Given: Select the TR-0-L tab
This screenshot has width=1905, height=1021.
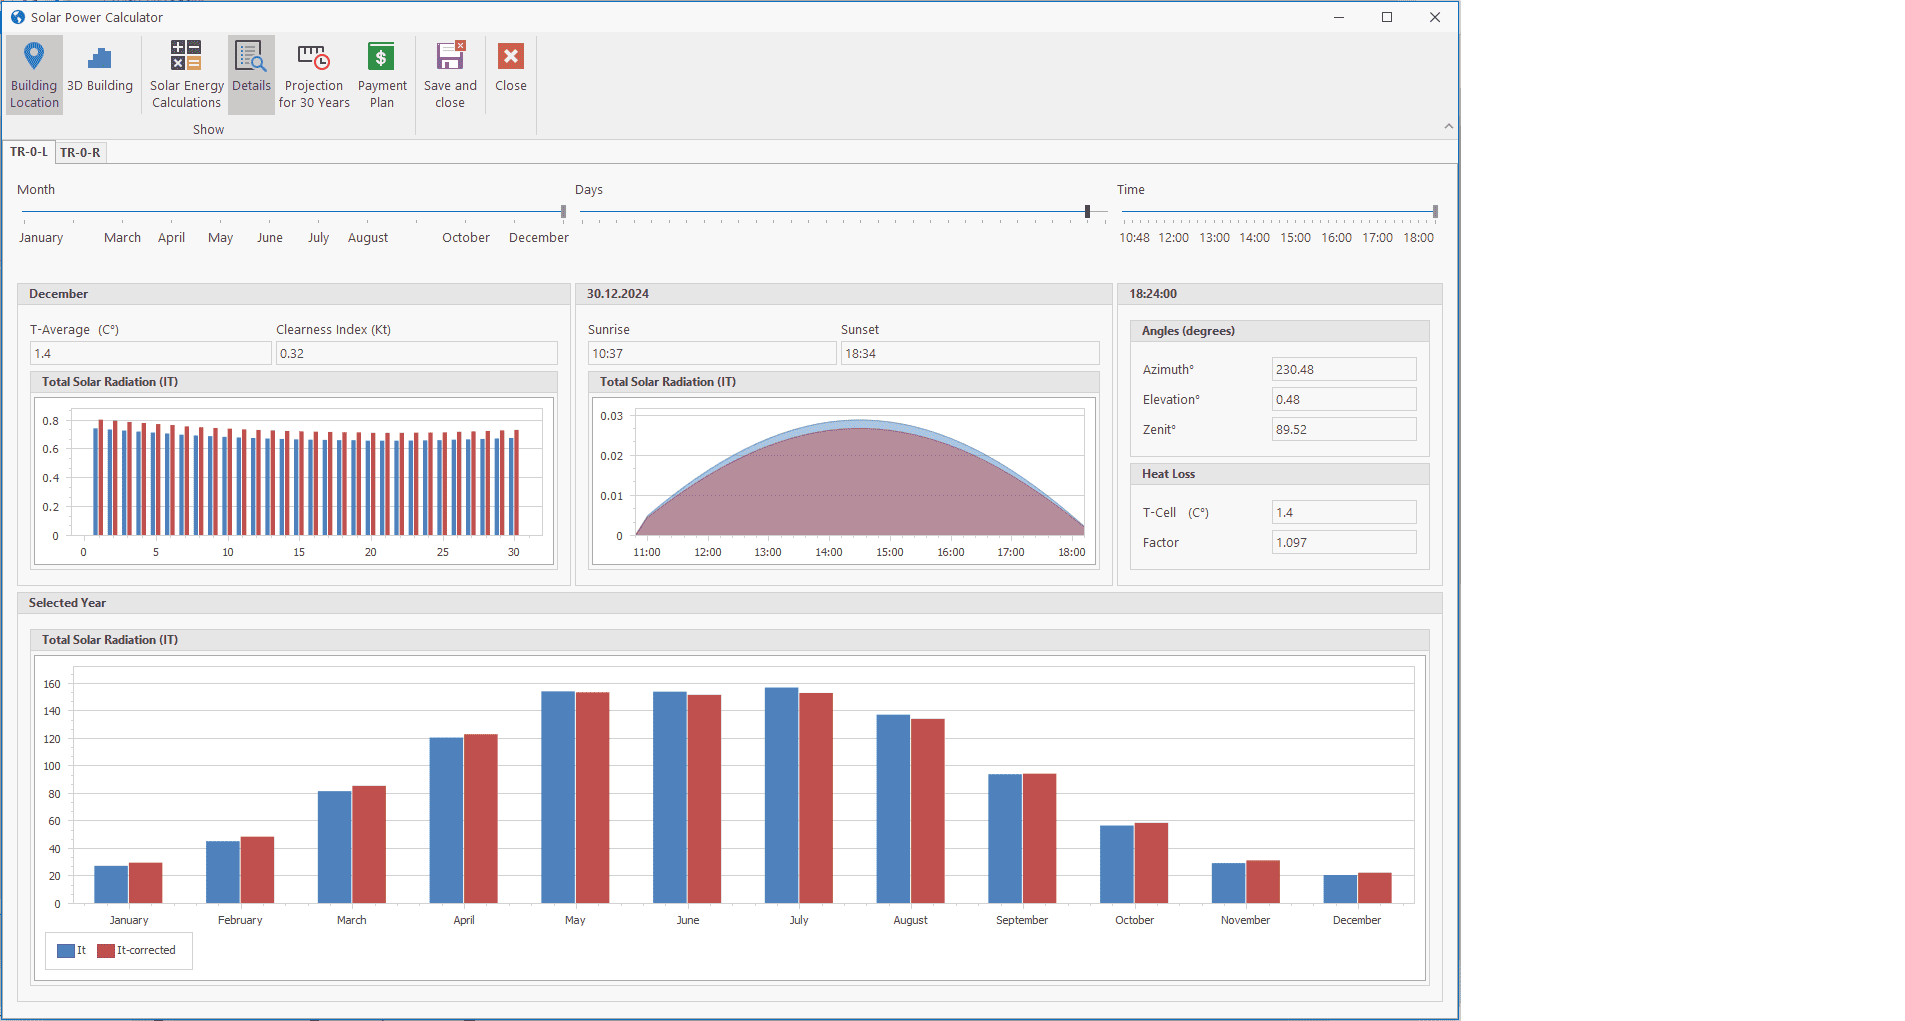Looking at the screenshot, I should 29,152.
